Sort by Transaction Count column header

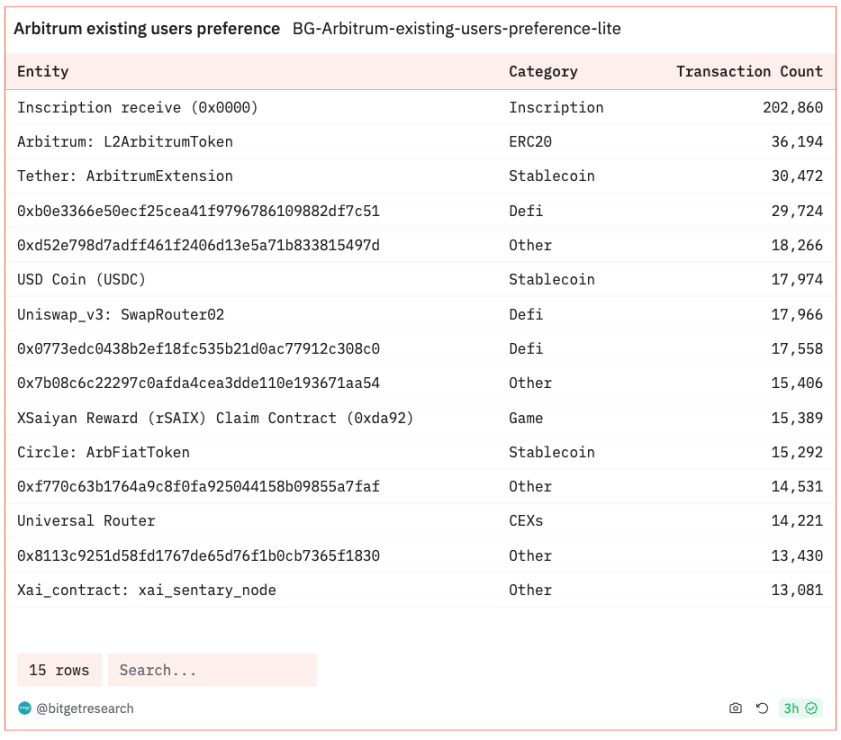click(x=749, y=71)
